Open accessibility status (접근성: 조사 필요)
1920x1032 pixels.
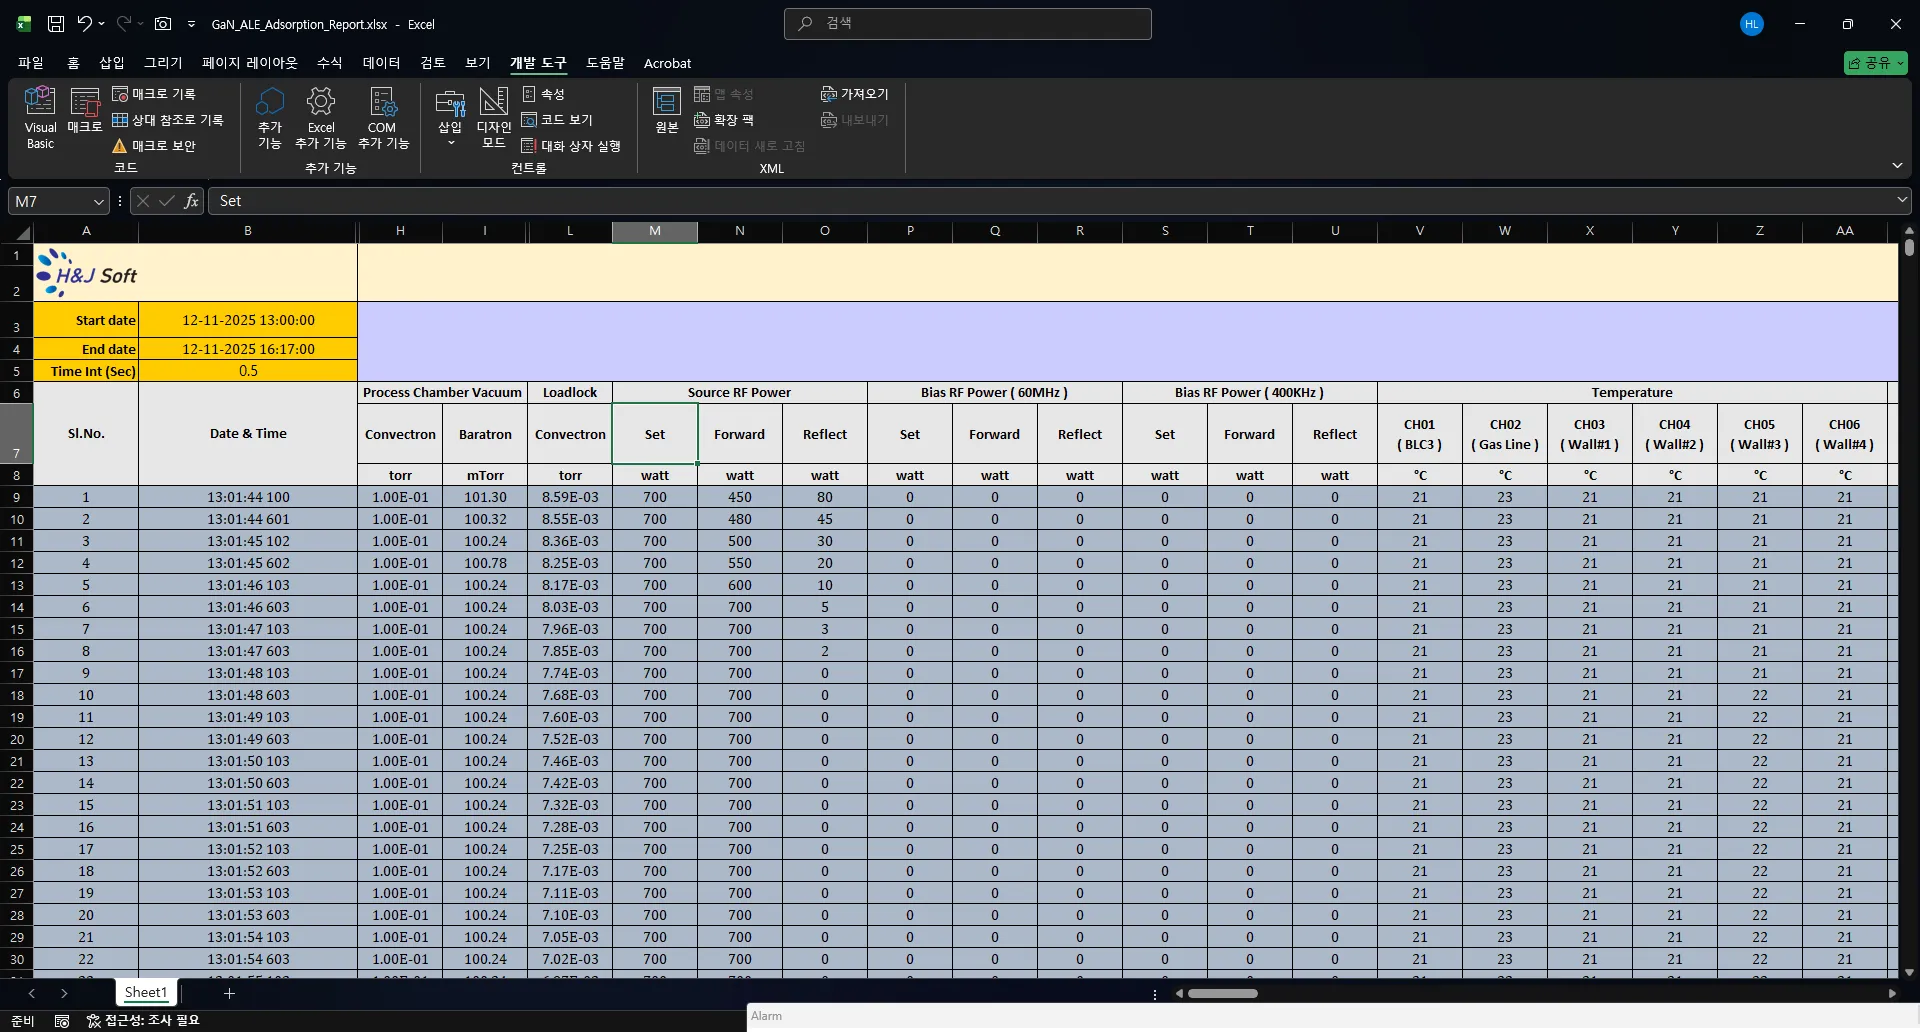point(143,1020)
